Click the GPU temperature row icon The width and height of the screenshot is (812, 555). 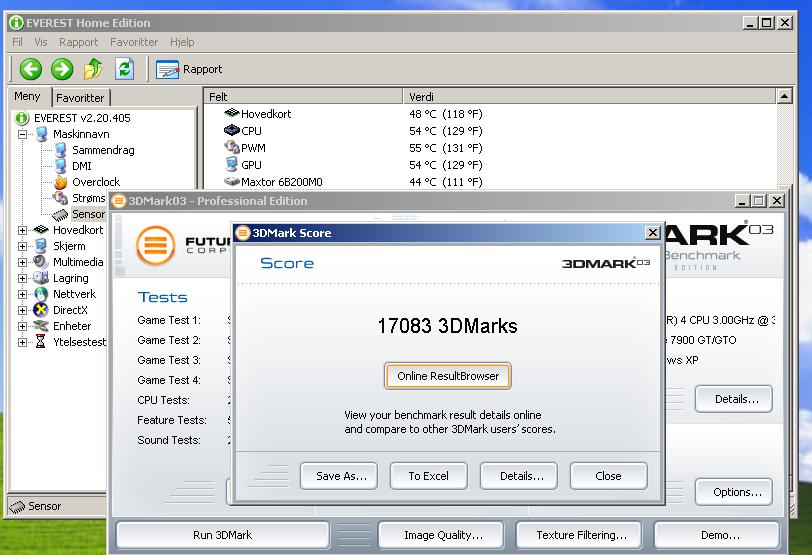tap(231, 165)
